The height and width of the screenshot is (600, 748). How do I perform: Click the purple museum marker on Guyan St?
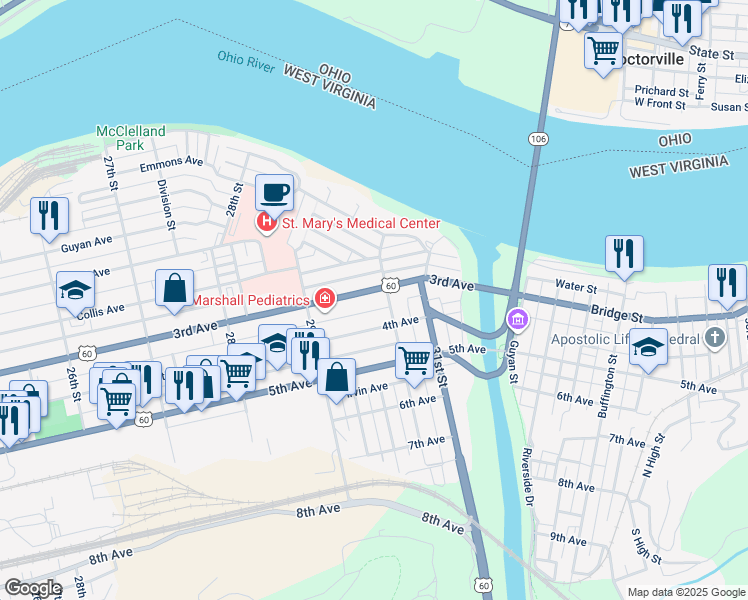tap(518, 319)
